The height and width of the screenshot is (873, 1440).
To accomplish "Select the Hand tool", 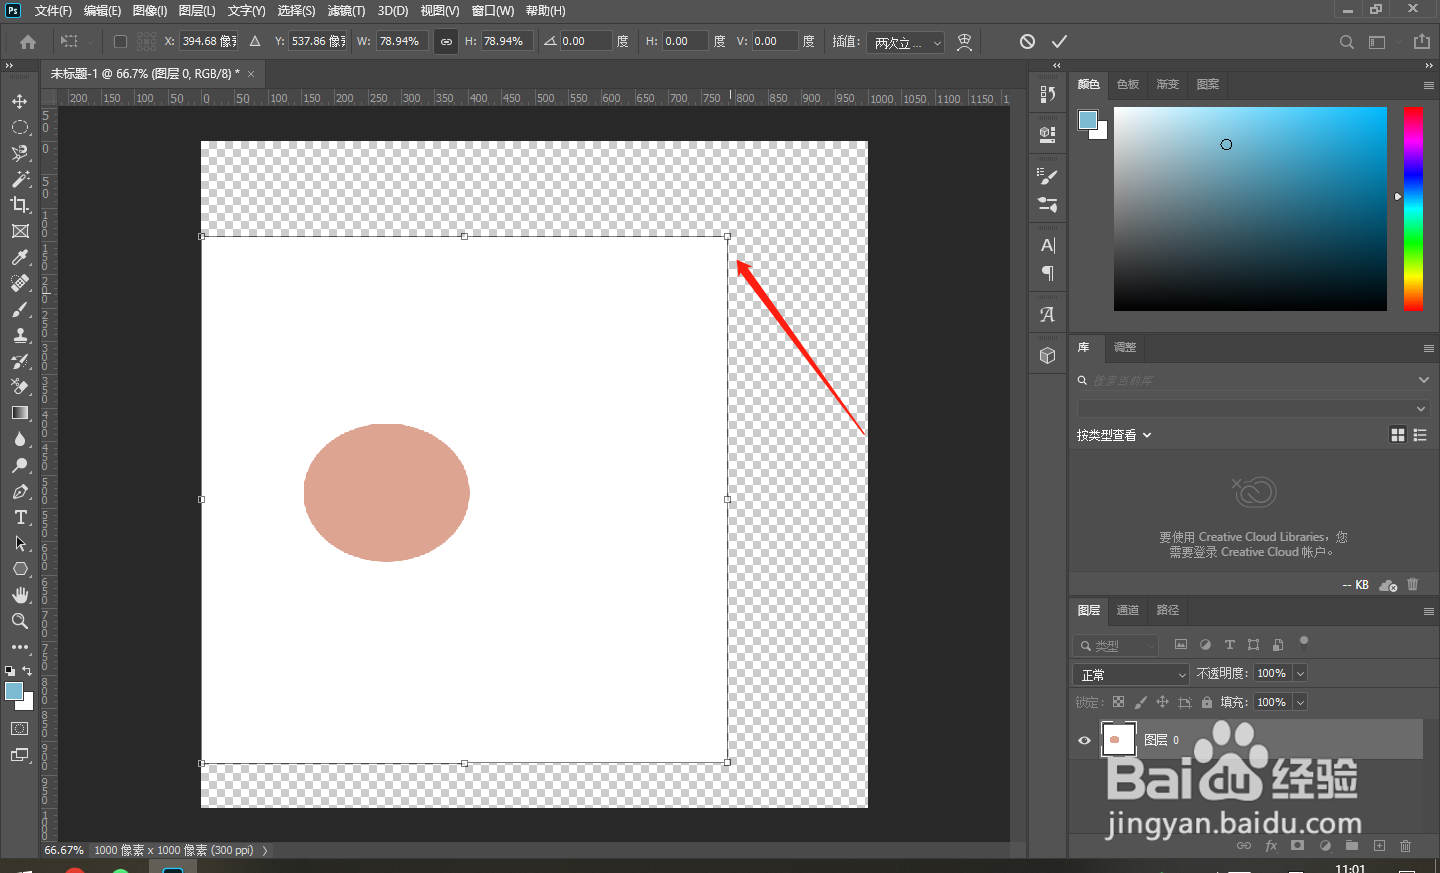I will [20, 595].
